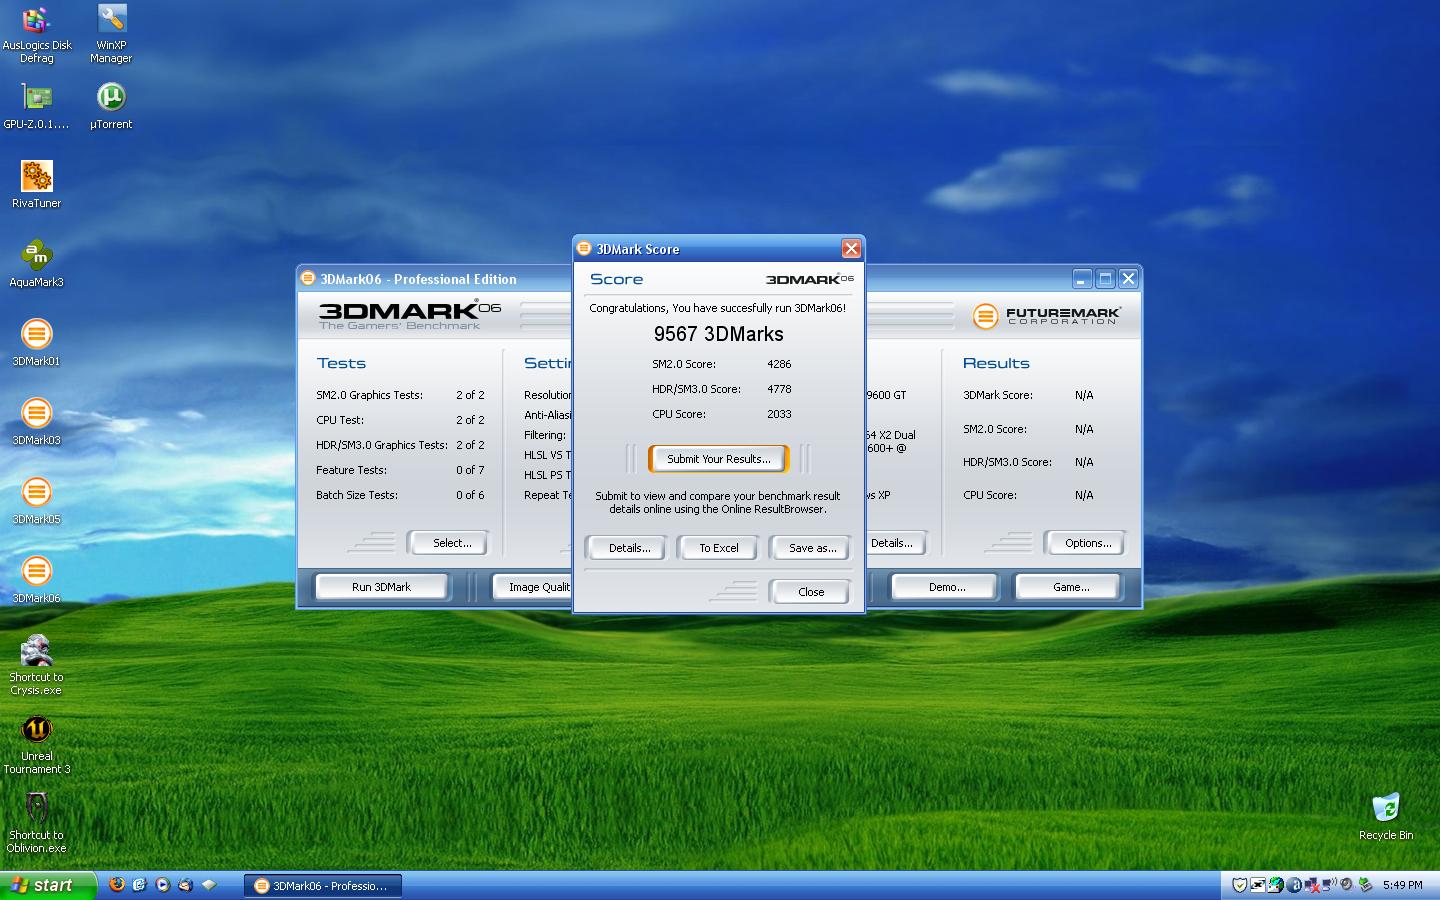
Task: Select 3DMark03 desktop shortcut
Action: click(x=37, y=422)
